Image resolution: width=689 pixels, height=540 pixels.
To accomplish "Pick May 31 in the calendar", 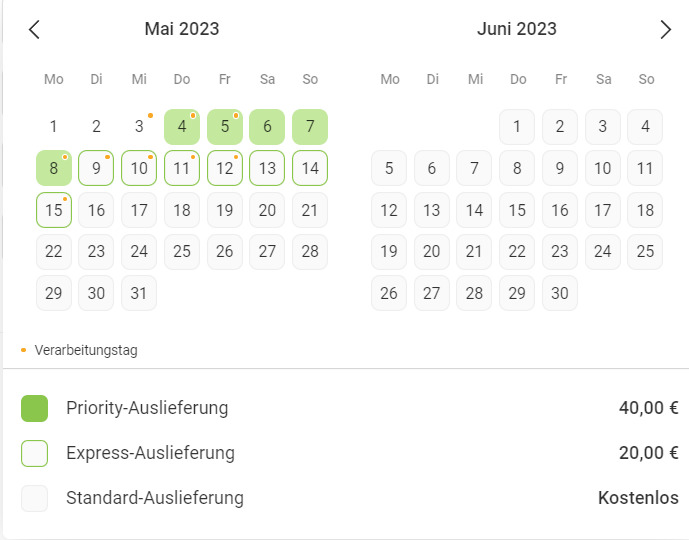I will click(x=139, y=293).
